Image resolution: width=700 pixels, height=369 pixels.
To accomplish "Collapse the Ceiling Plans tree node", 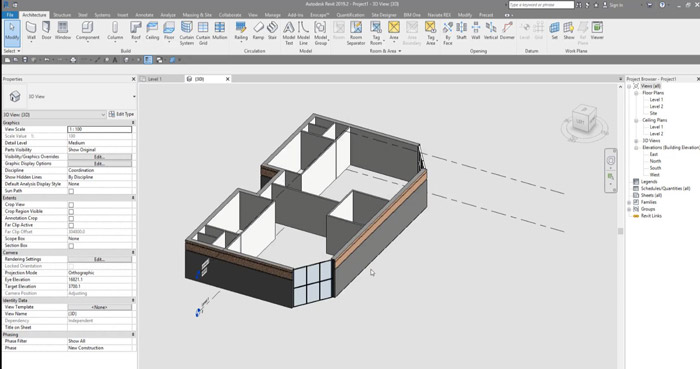I will pos(636,120).
